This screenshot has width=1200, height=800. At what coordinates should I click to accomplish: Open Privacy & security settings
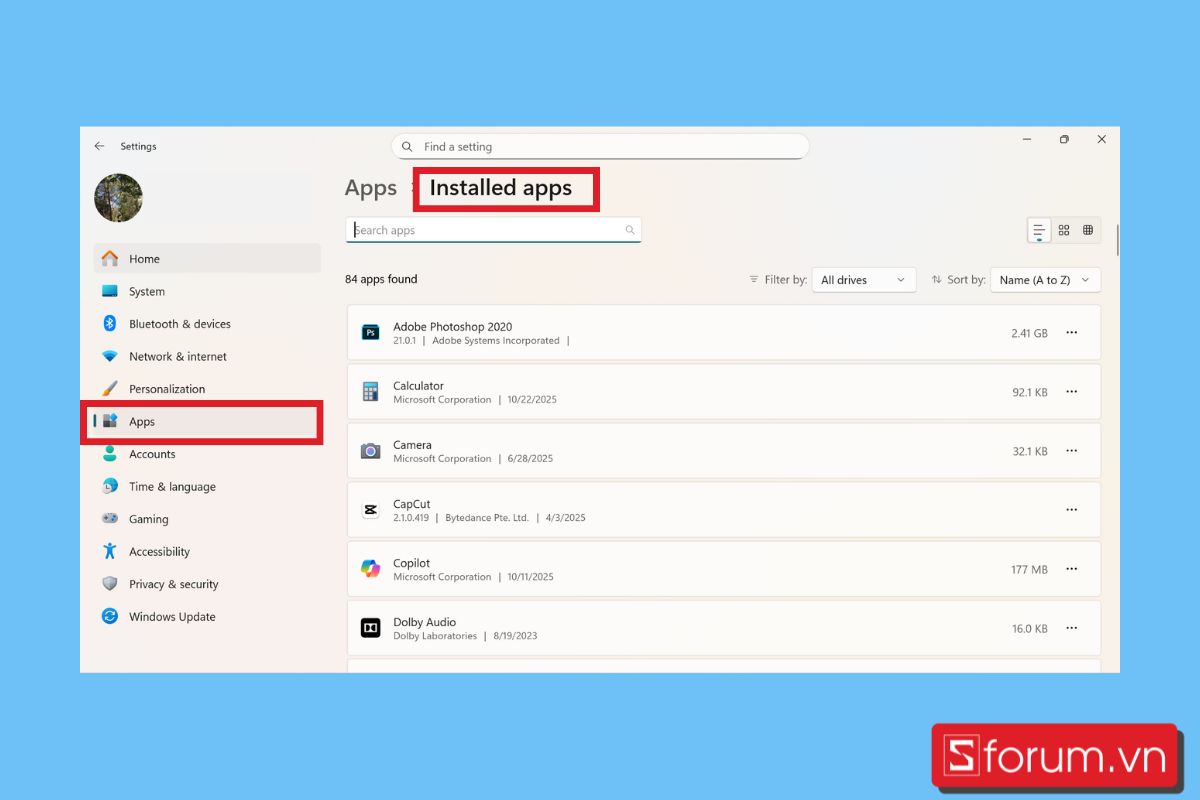207,584
